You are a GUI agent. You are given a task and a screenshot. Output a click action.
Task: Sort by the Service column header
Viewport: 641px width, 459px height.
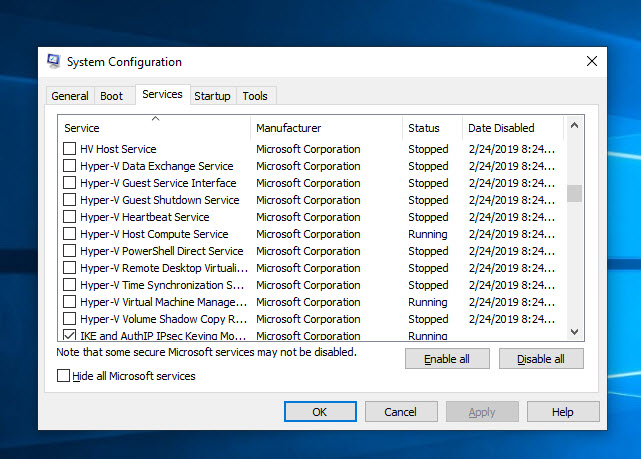coord(154,128)
